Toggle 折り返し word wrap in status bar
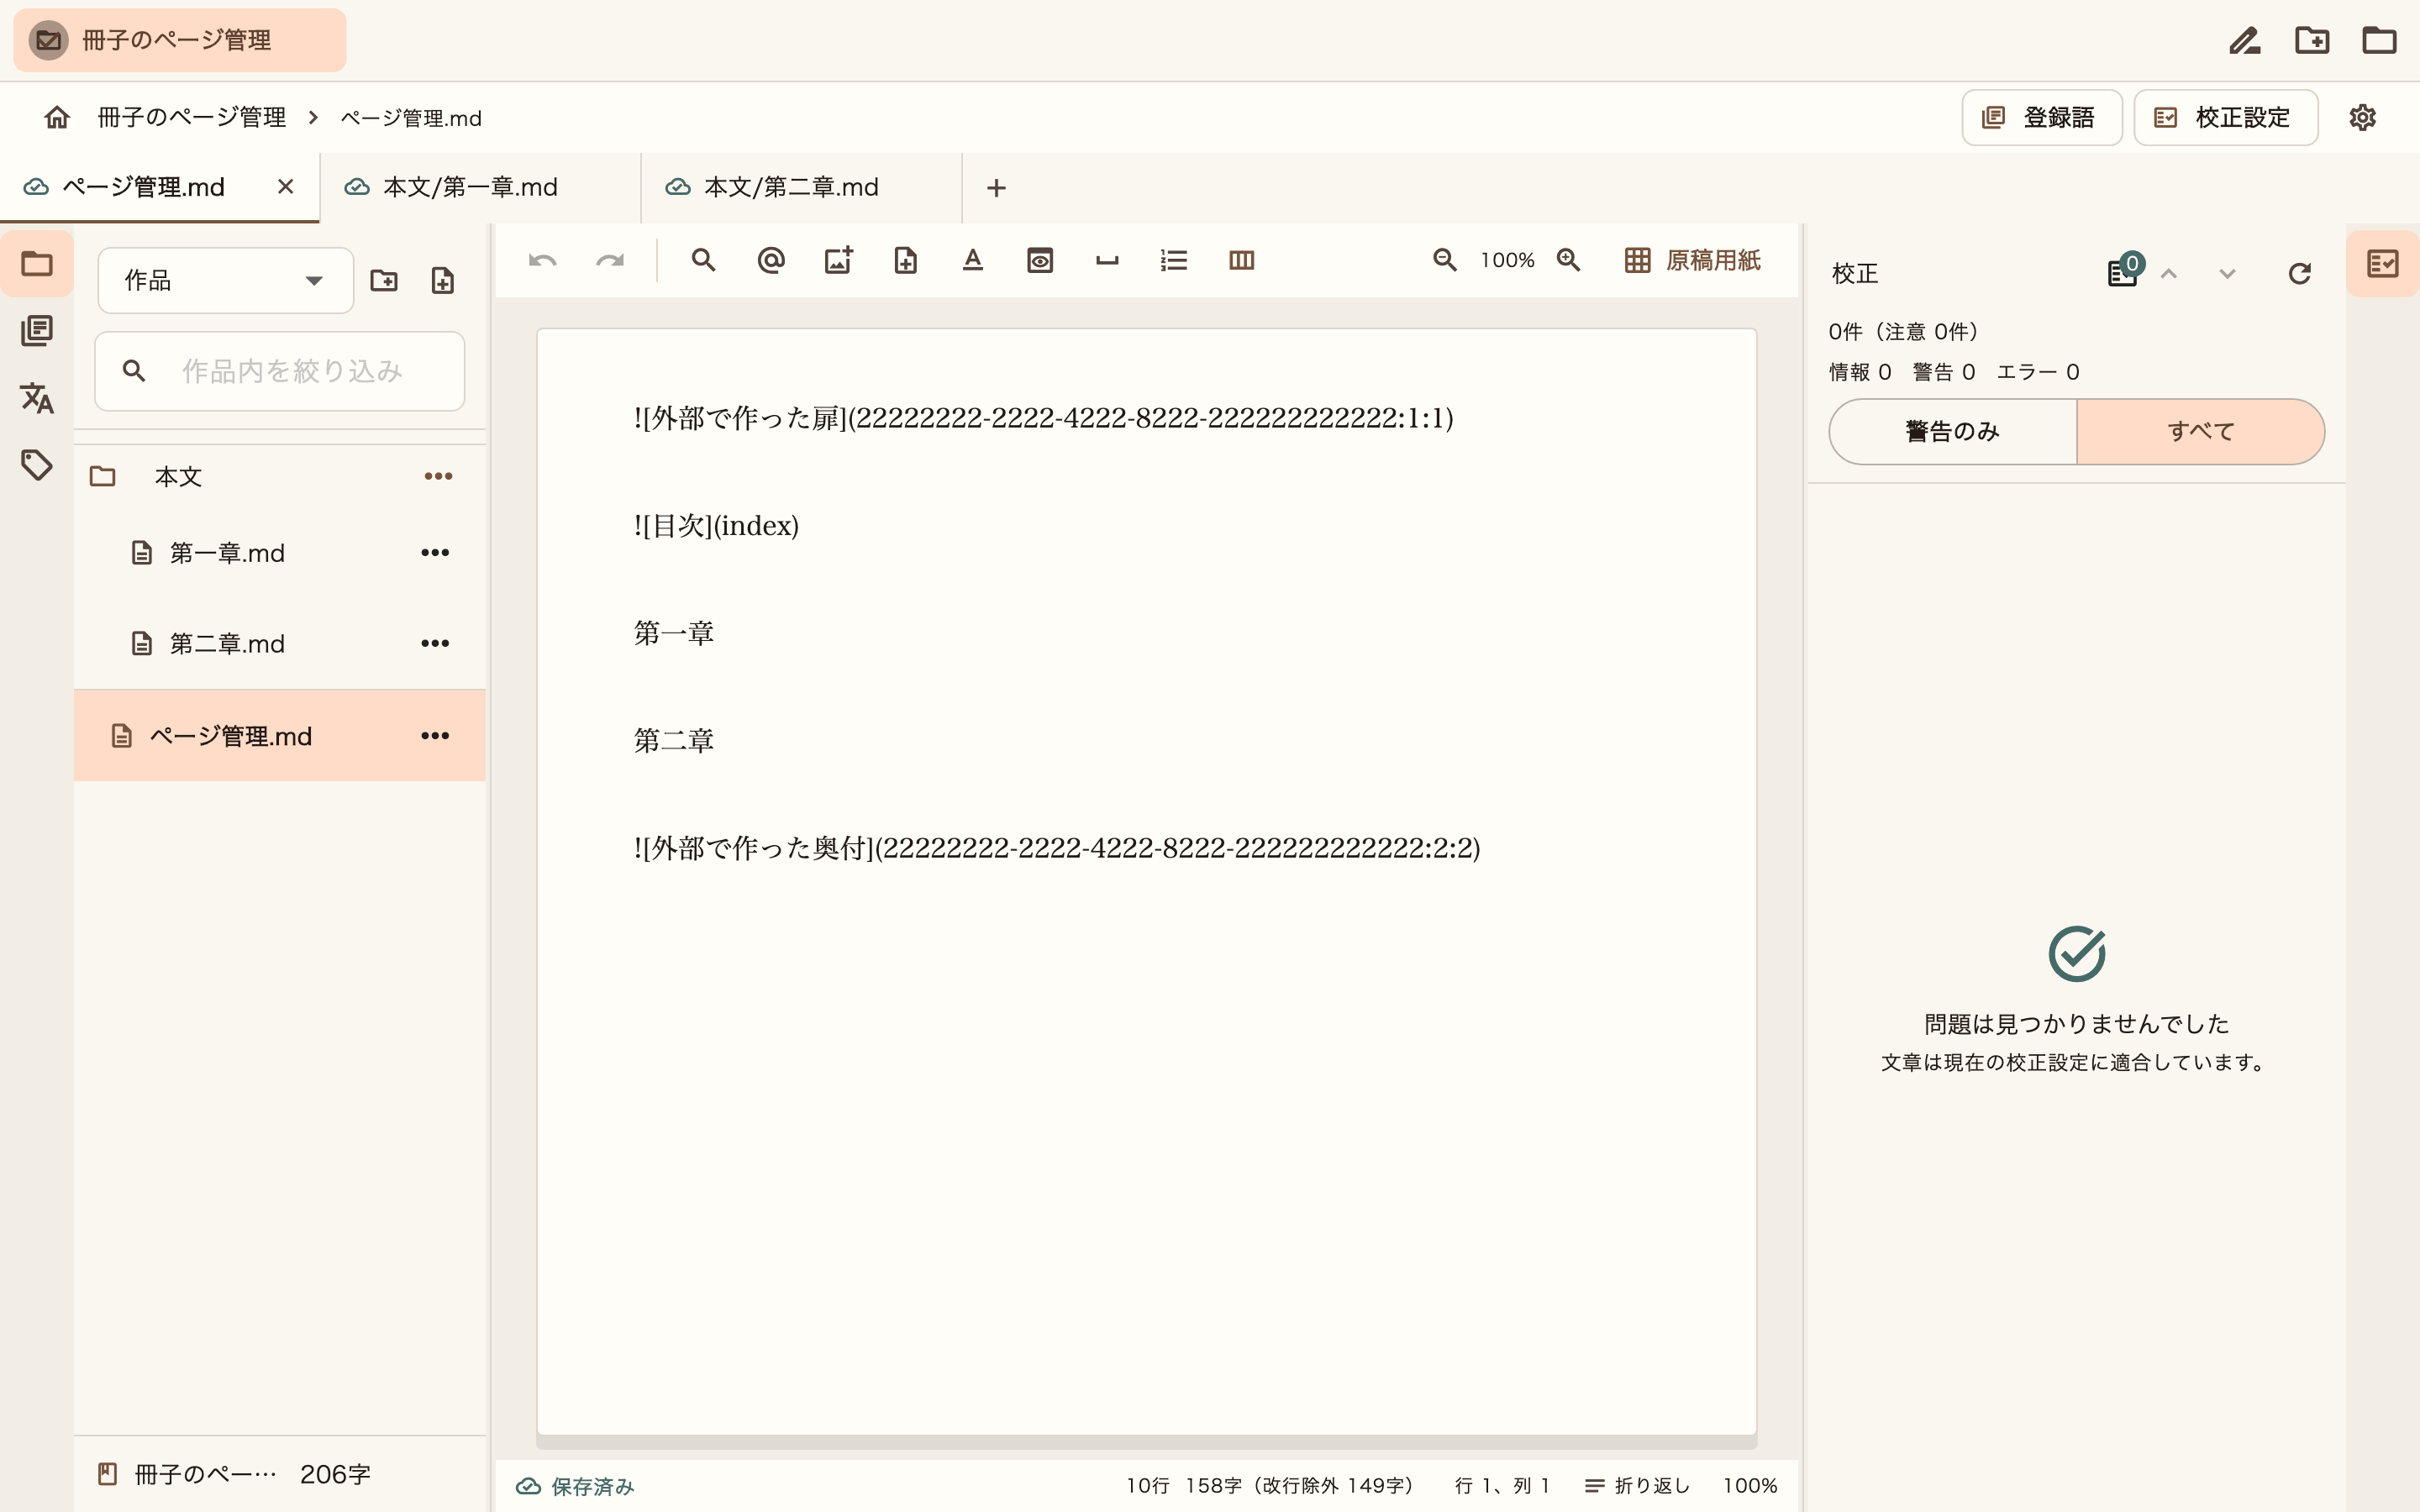 1638,1486
